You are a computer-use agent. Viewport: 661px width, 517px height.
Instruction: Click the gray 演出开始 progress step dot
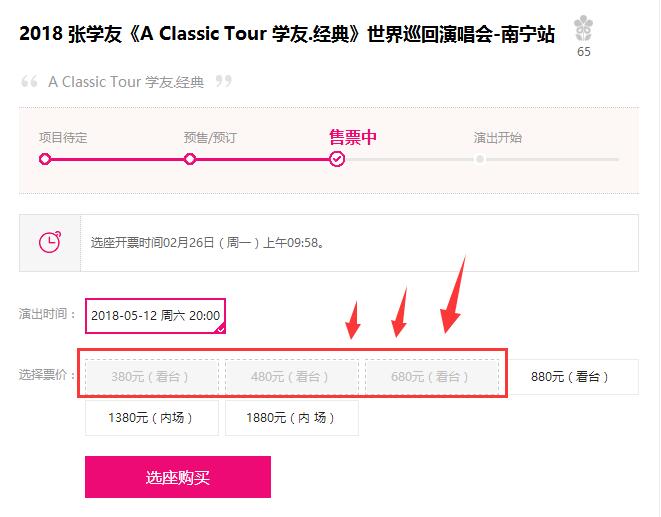[x=480, y=159]
